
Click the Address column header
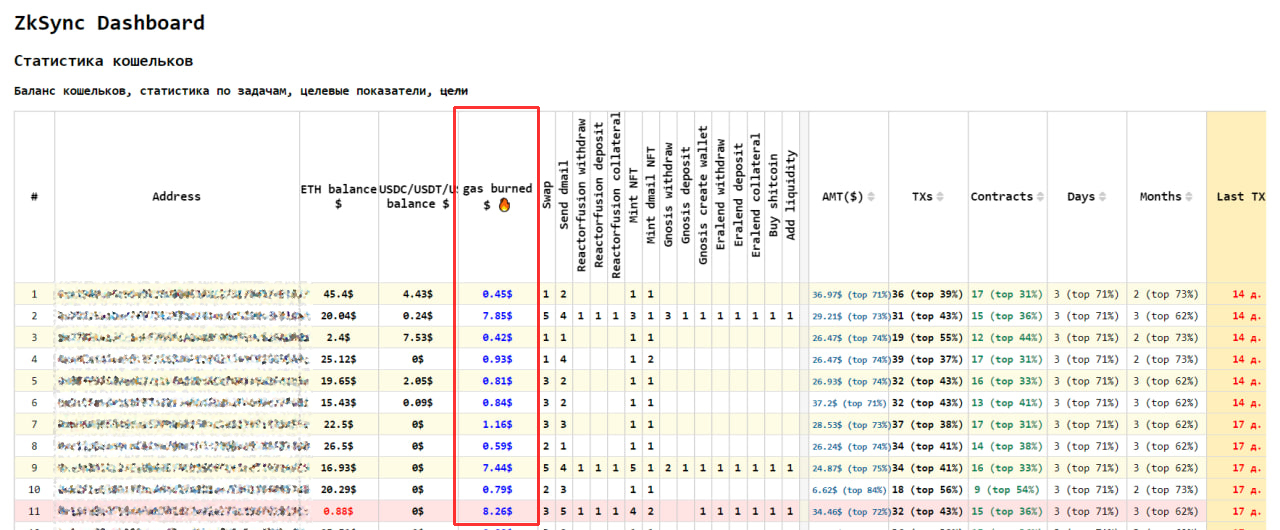point(176,197)
